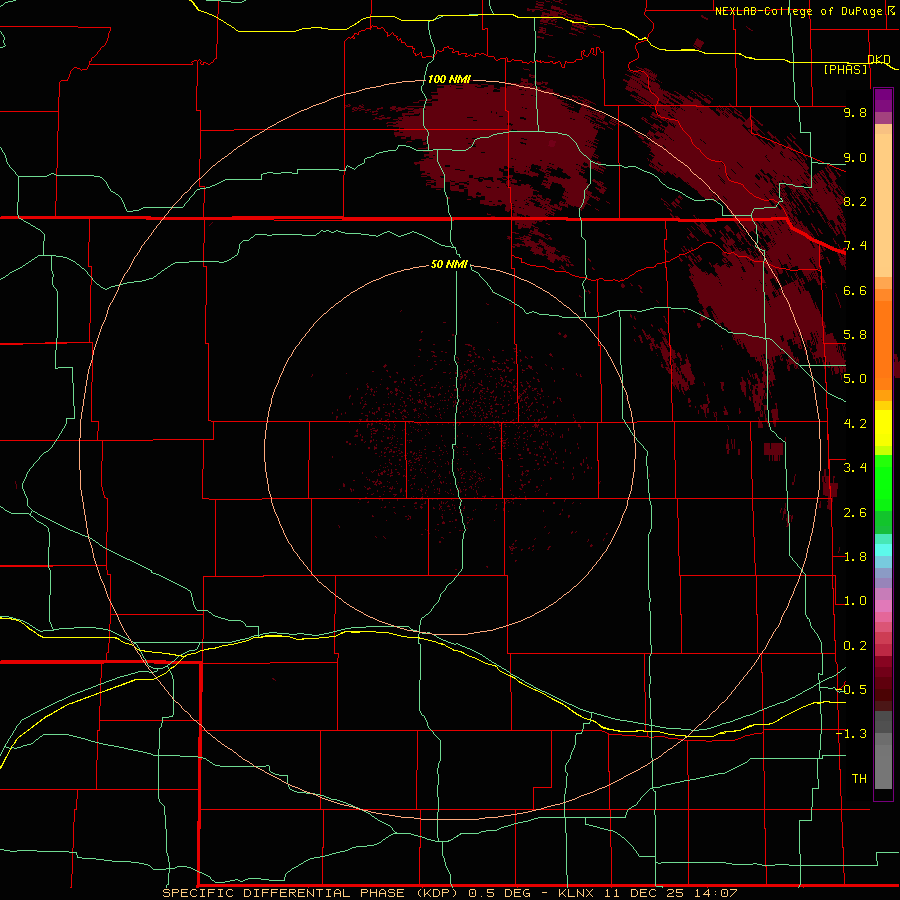Viewport: 900px width, 900px height.
Task: Click the 1.0 value on the color scale
Action: tap(855, 601)
